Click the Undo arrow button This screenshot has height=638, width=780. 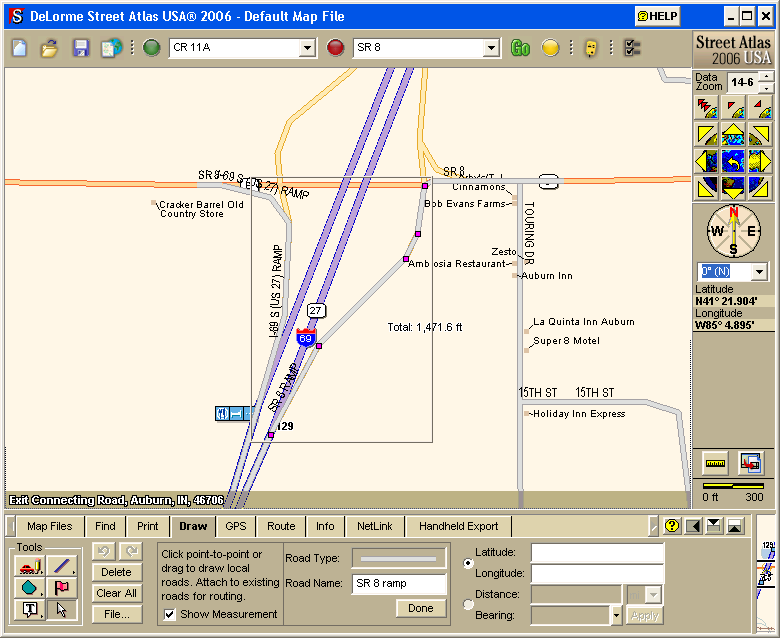pos(103,551)
